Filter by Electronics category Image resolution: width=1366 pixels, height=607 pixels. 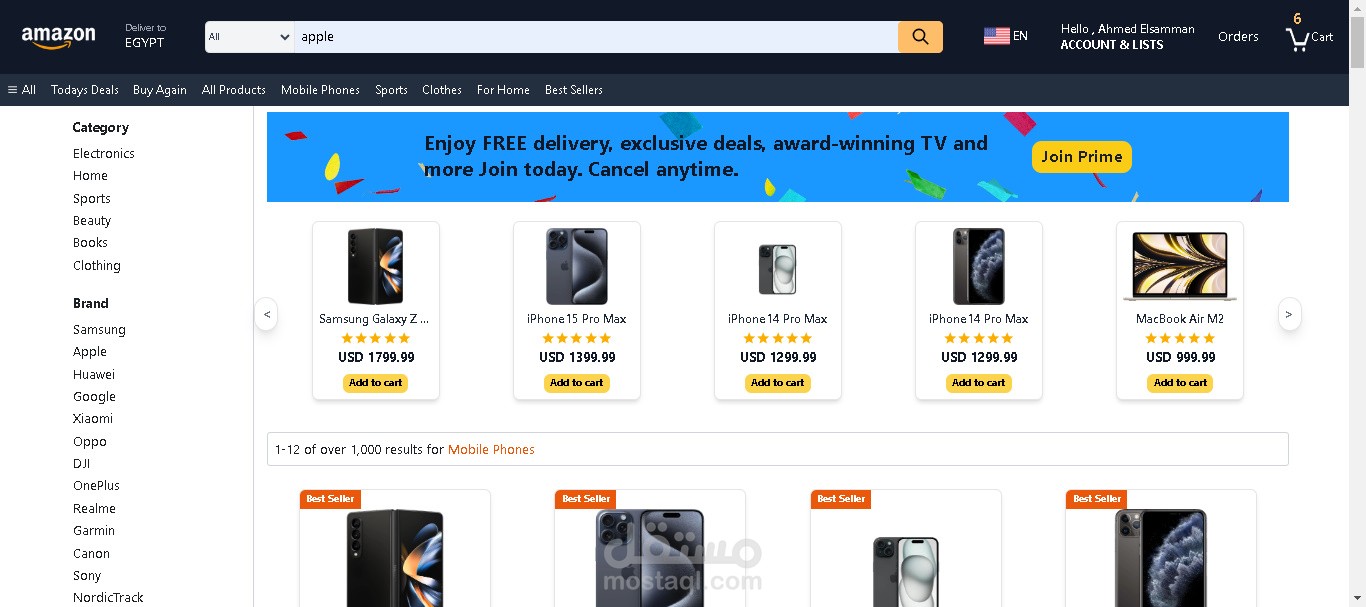coord(104,154)
